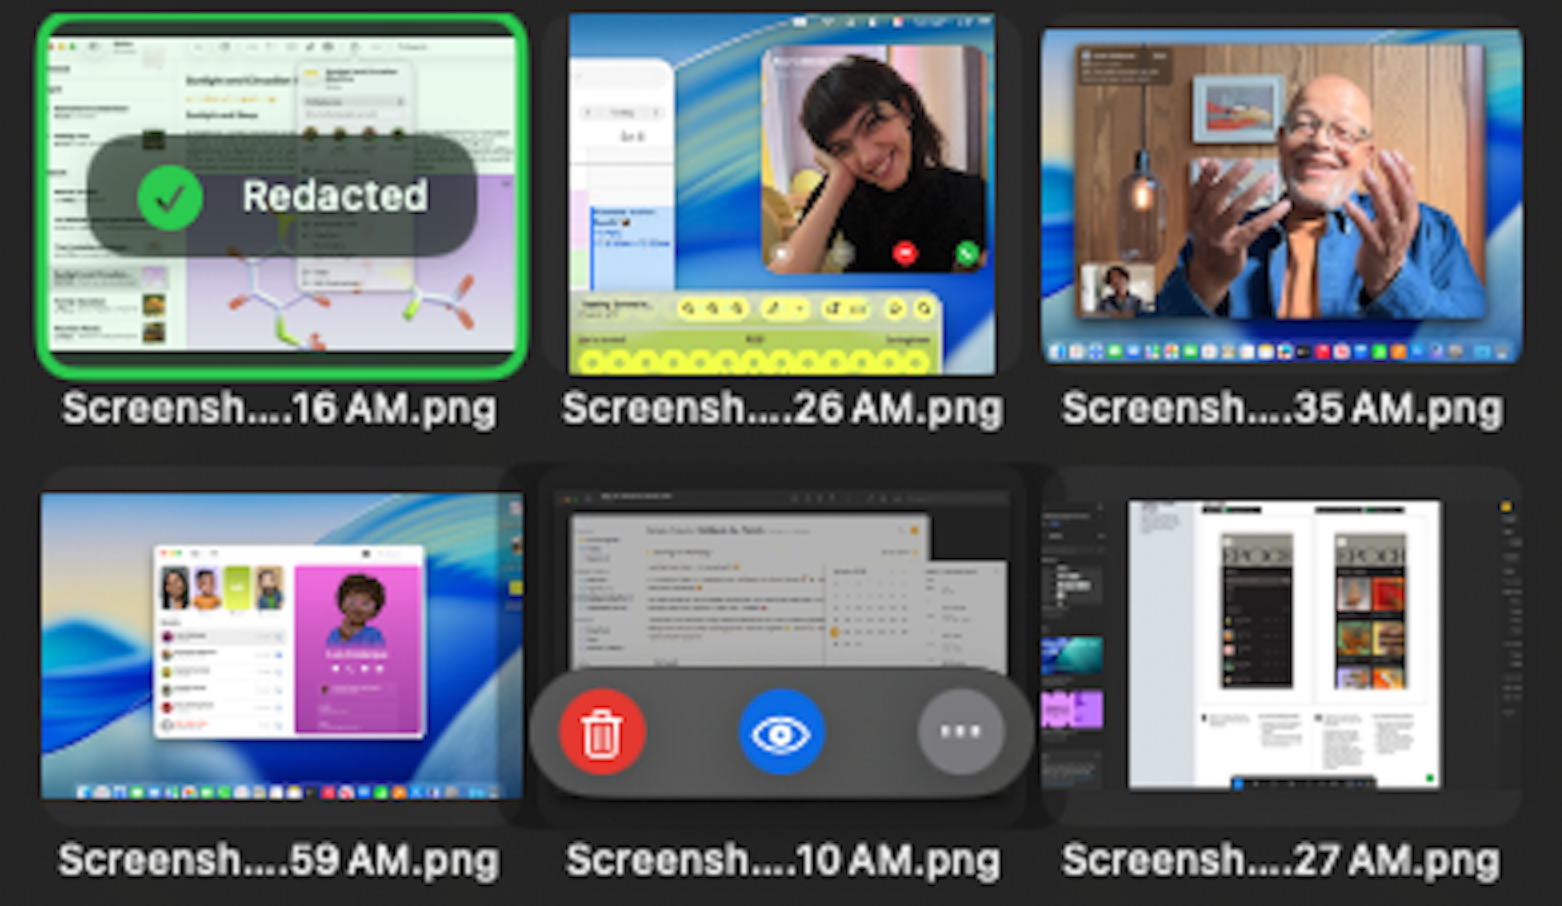Viewport: 1562px width, 906px height.
Task: Select the Screensh....59 AM.png thumbnail image
Action: click(281, 645)
